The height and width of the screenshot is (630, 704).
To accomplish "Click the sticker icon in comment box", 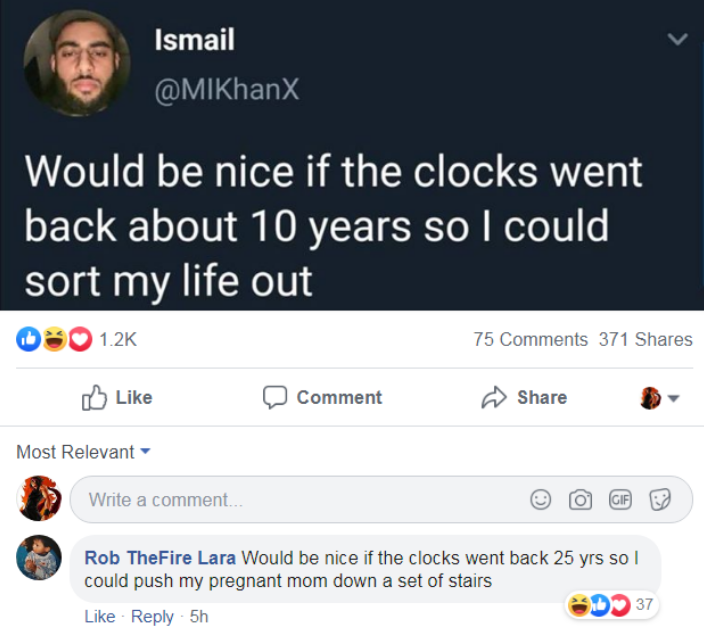I will pos(658,499).
